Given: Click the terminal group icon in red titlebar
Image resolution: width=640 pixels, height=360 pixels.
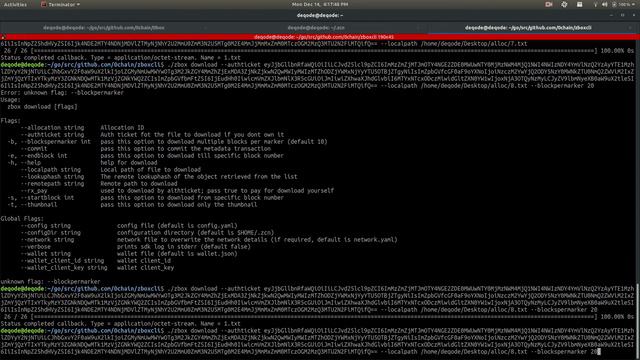Looking at the screenshot, I should pyautogui.click(x=3, y=37).
